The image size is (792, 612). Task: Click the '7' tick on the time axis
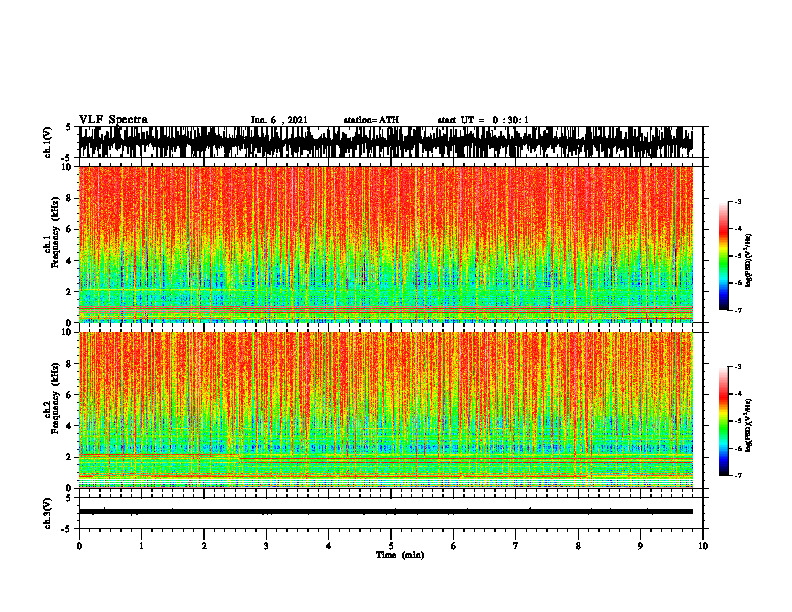(516, 546)
